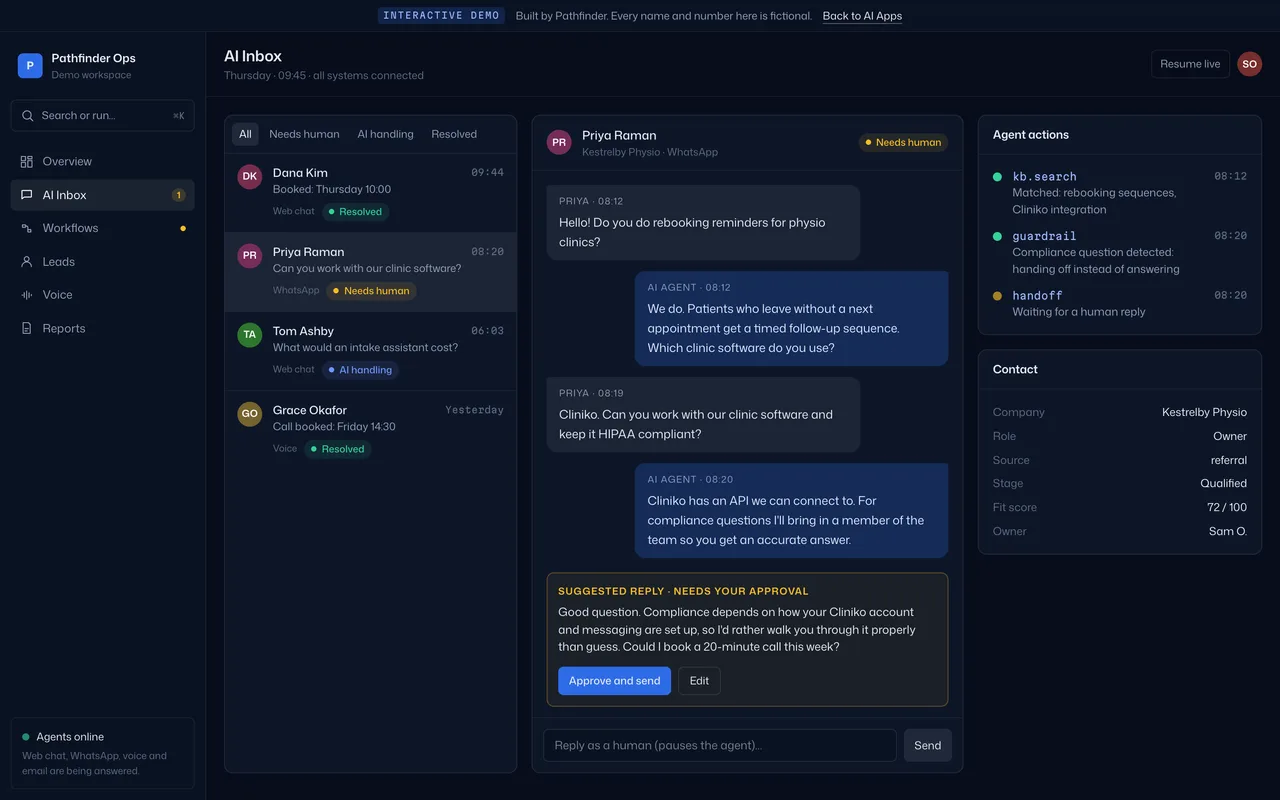Click the Reply as a human field
Screen dimensions: 1280x800
720,745
